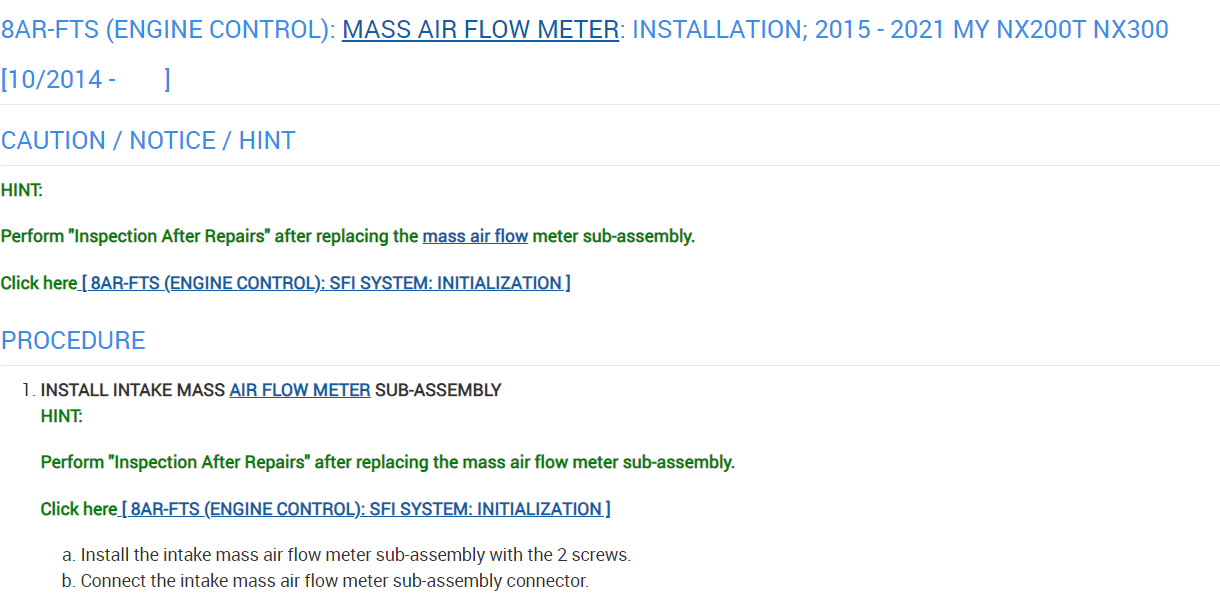Click the PROCEDURE section heading

[73, 341]
